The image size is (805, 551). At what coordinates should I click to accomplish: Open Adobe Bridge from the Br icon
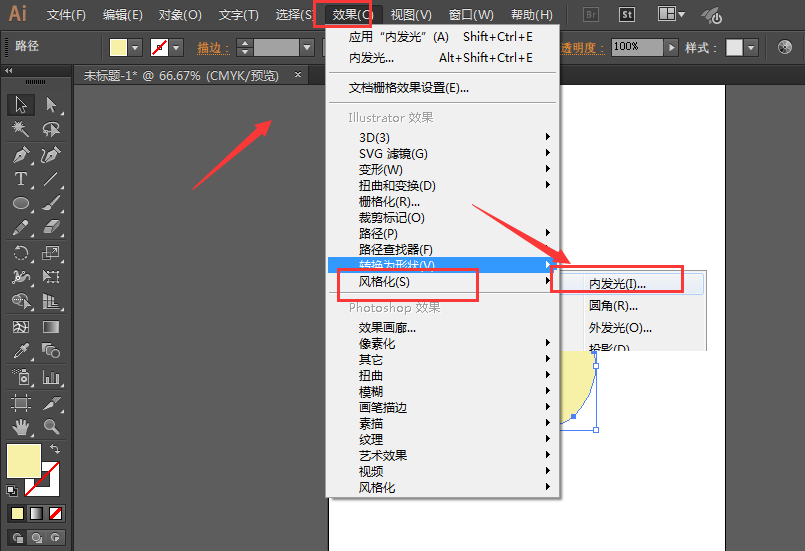point(591,14)
